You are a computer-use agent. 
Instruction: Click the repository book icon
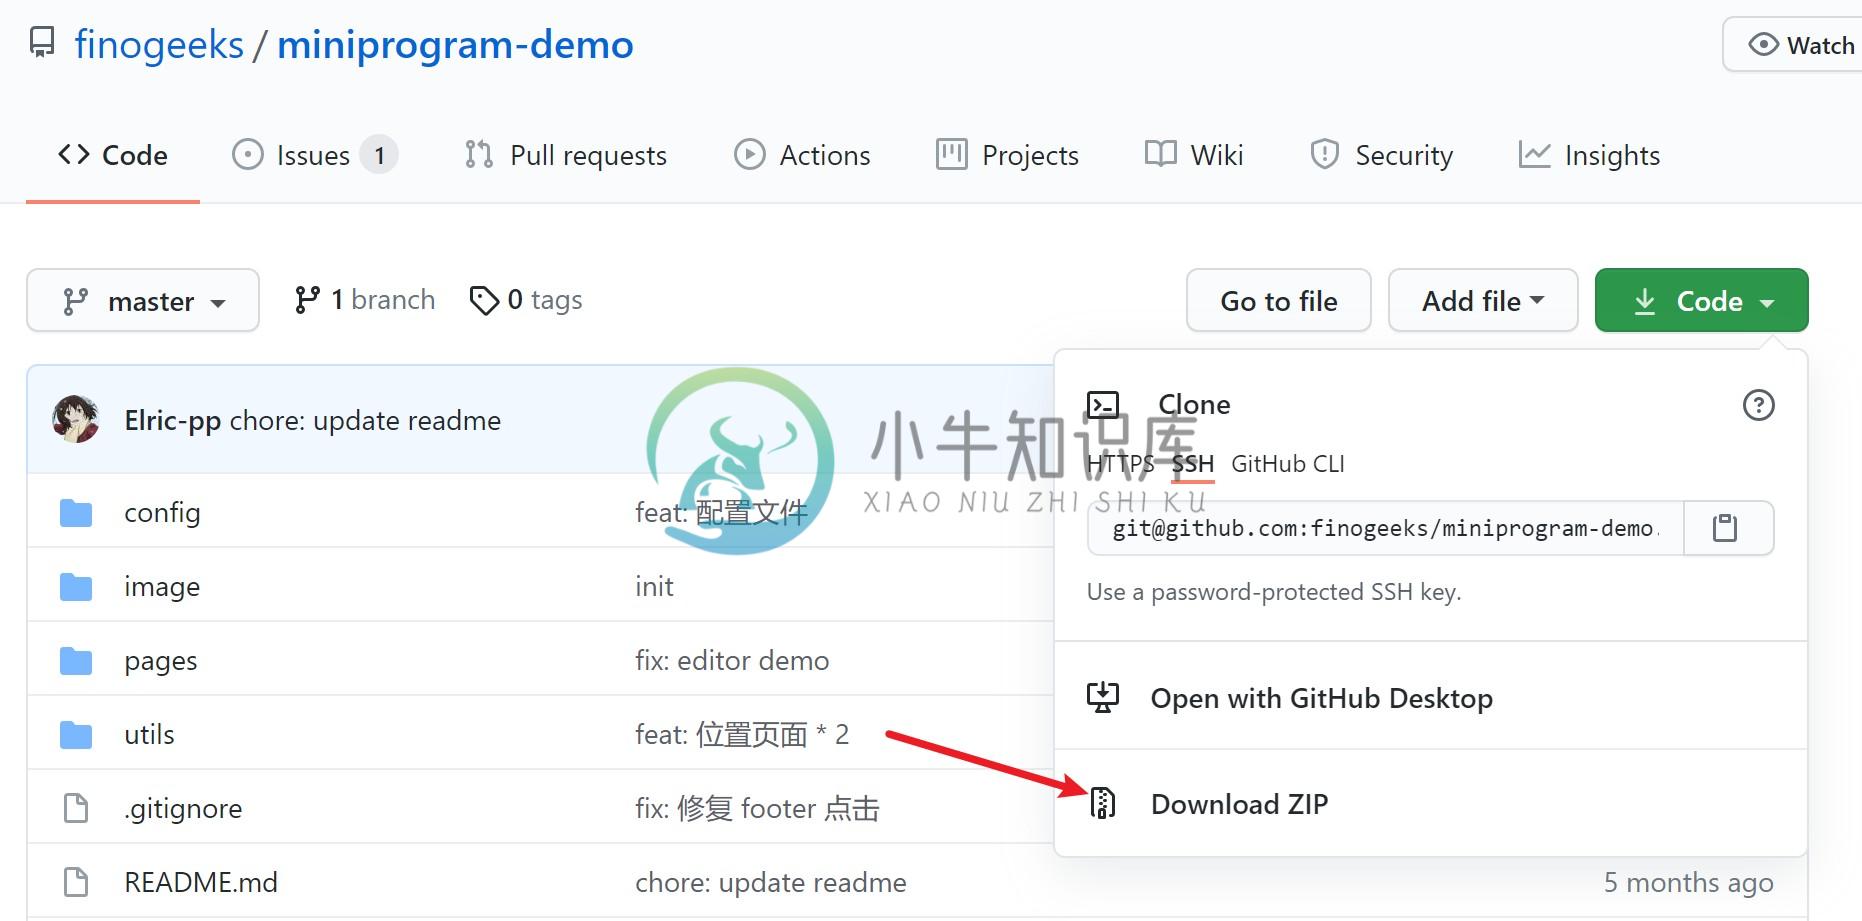tap(42, 43)
